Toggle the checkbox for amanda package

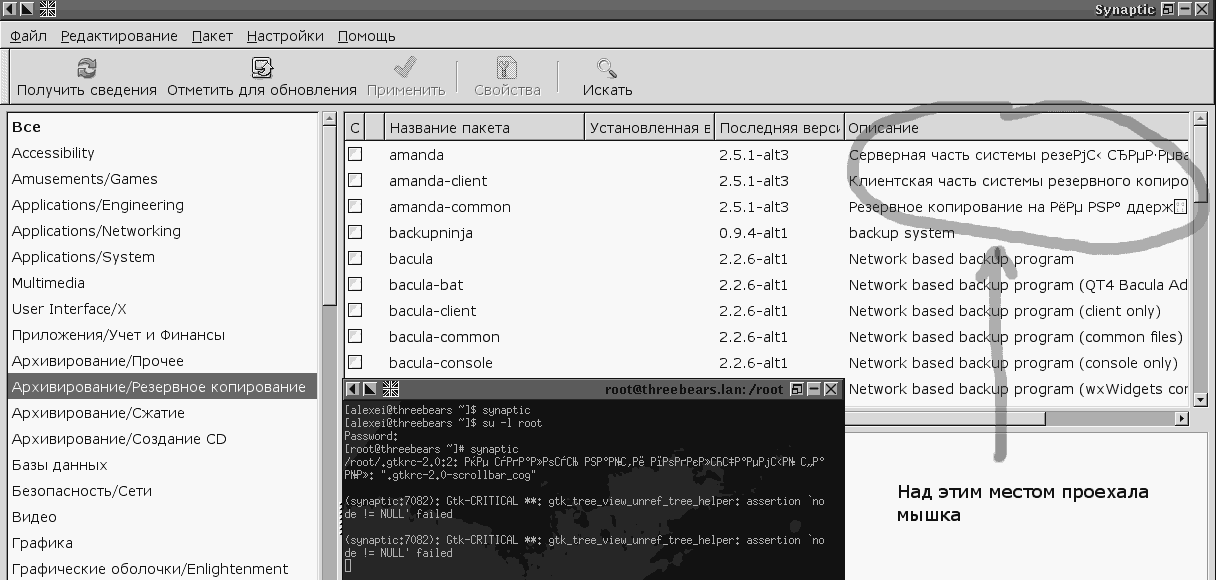click(x=355, y=155)
